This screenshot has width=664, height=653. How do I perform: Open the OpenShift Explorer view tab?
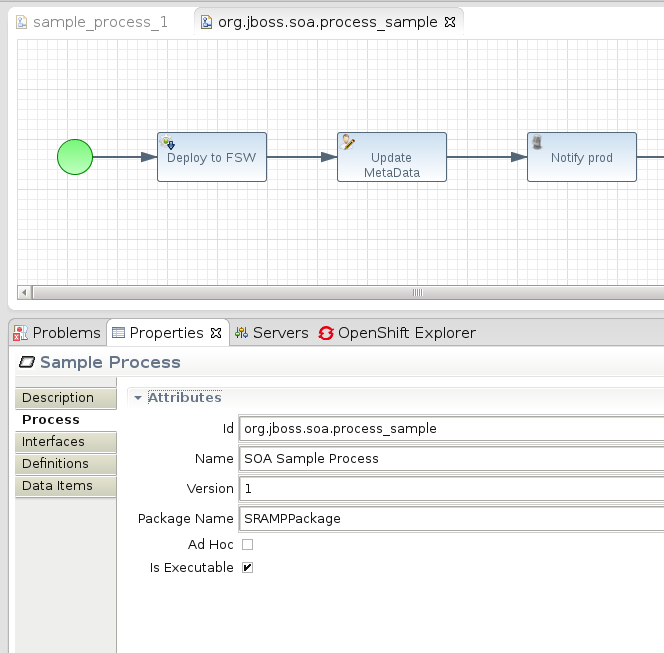[x=397, y=333]
